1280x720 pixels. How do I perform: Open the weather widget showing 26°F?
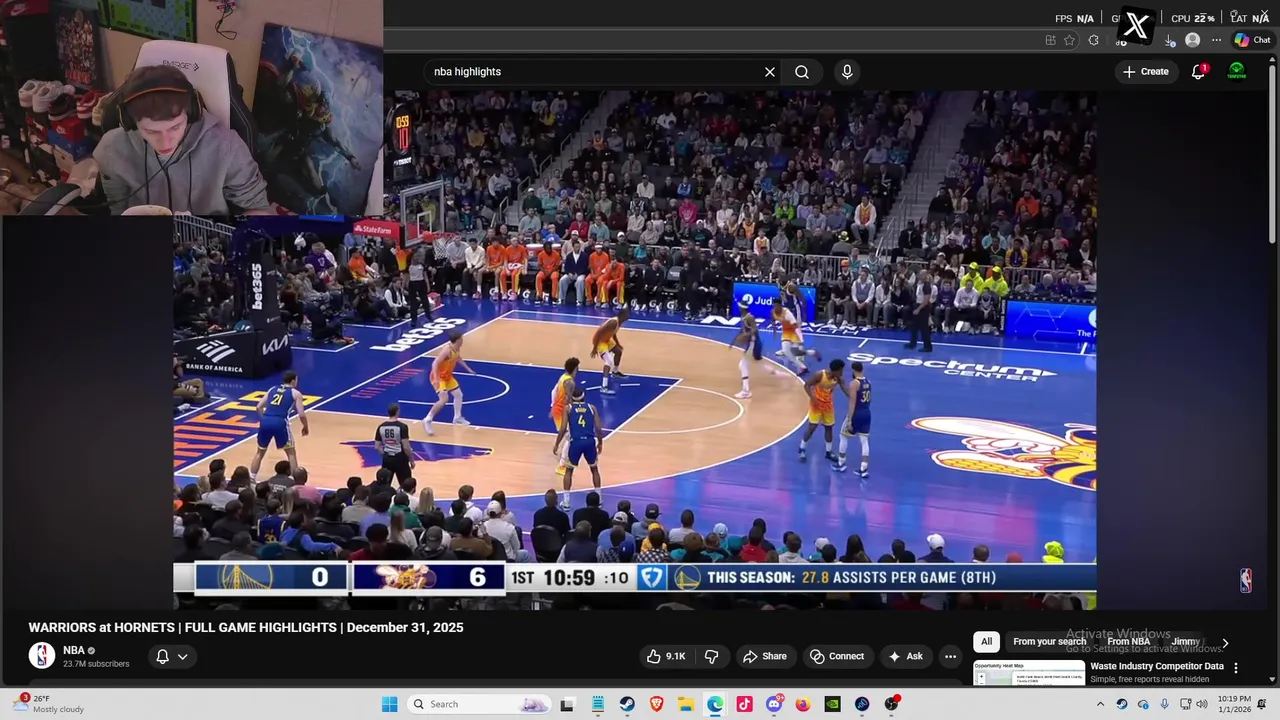tap(50, 704)
